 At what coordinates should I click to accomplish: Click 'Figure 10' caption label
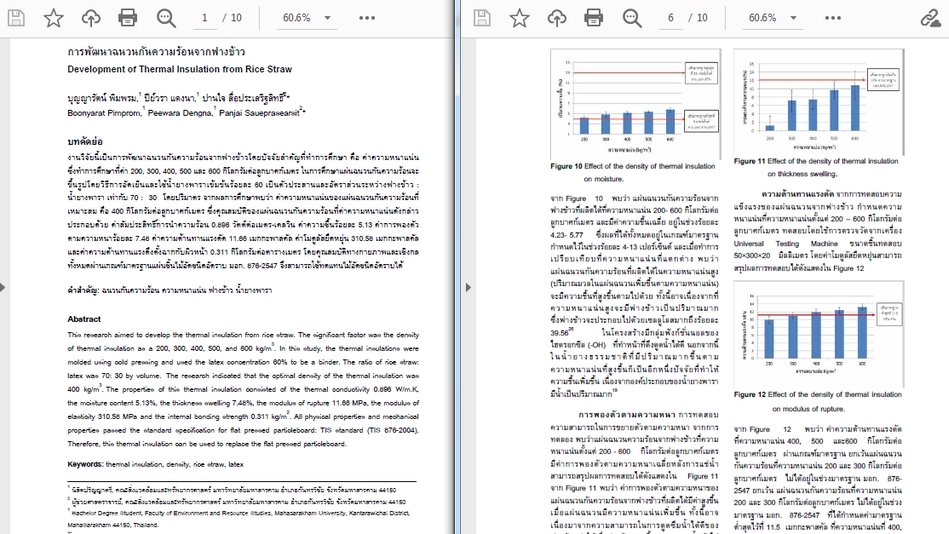[x=566, y=166]
